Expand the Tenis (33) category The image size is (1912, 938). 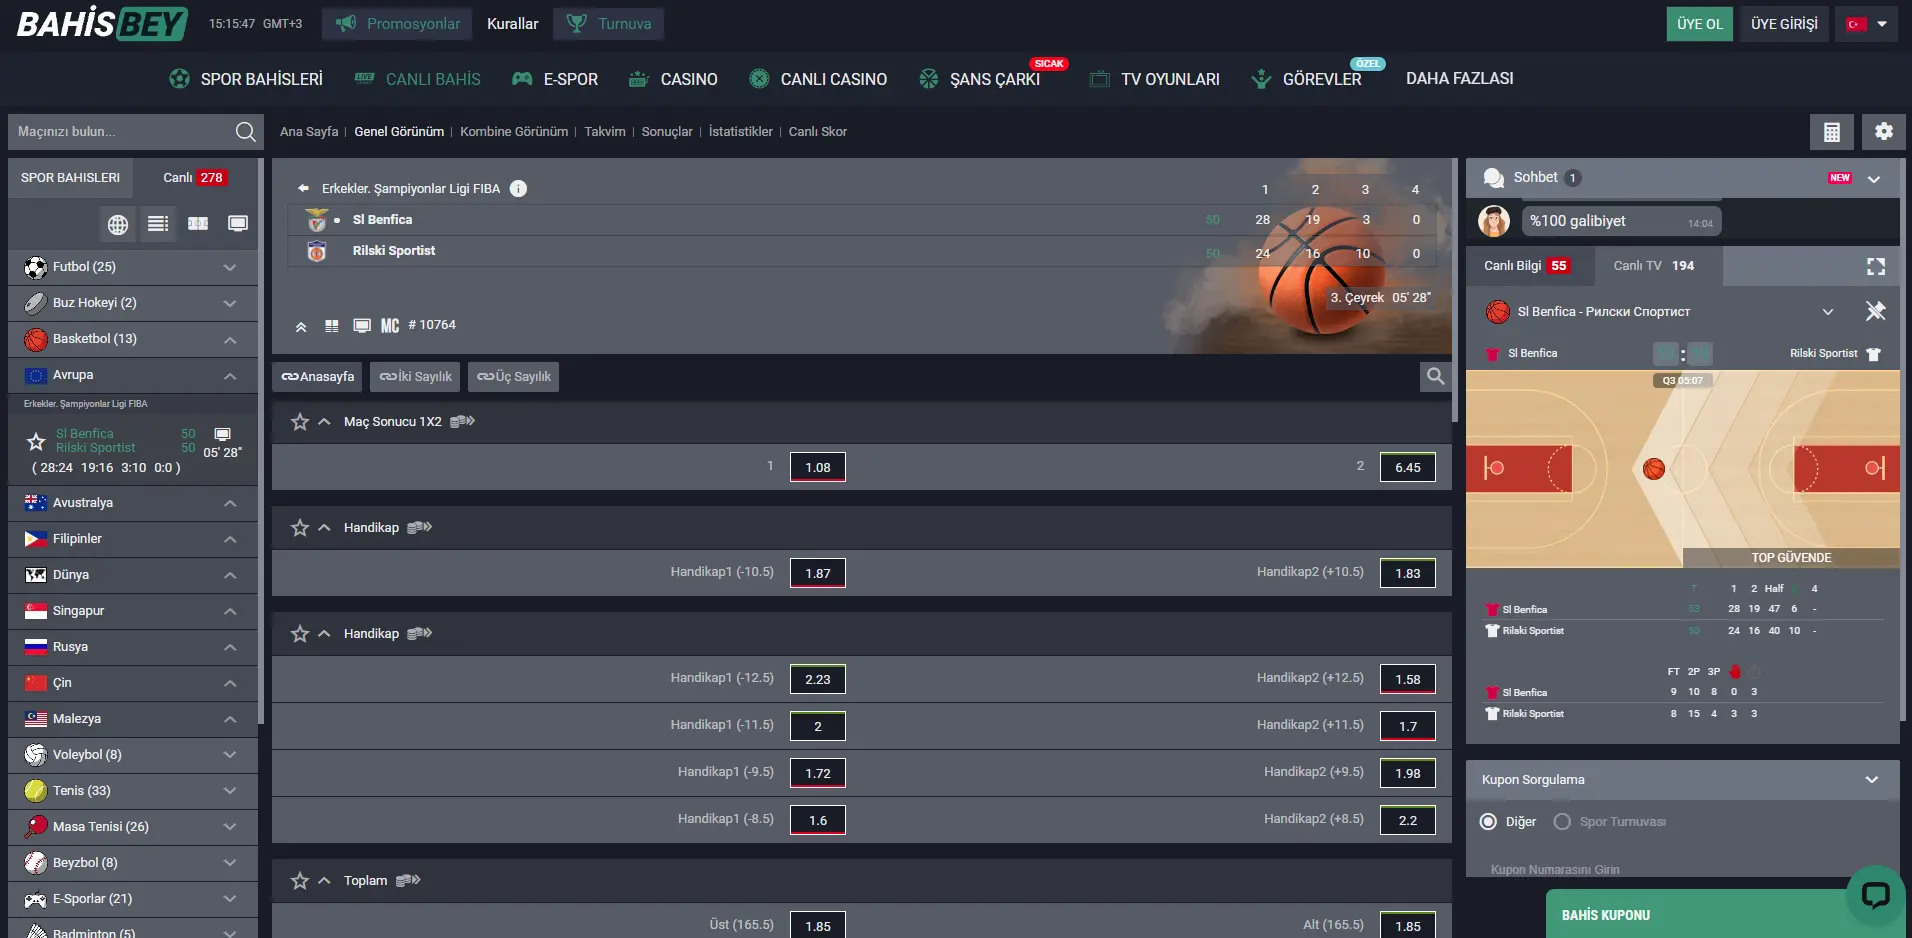coord(132,791)
